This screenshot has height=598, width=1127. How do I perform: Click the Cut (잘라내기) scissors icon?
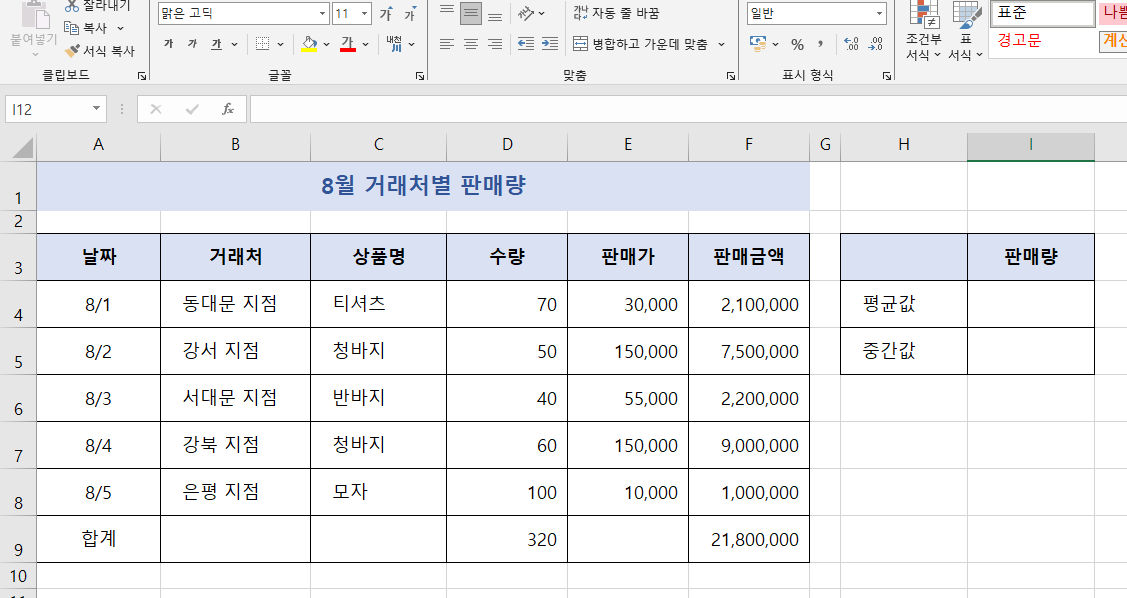[x=72, y=6]
